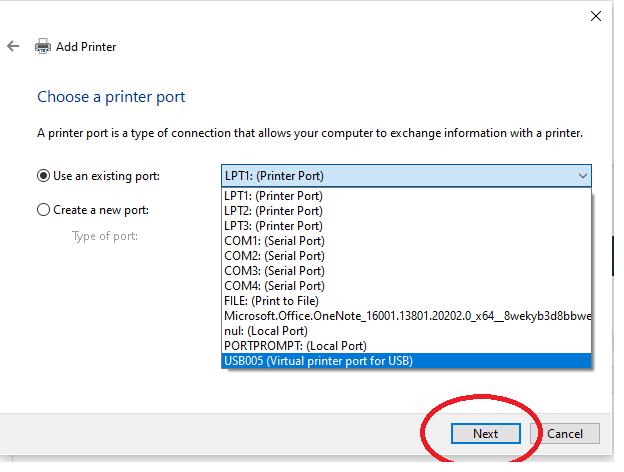
Task: Select COM1: (Serial Port) entry
Action: coord(274,241)
